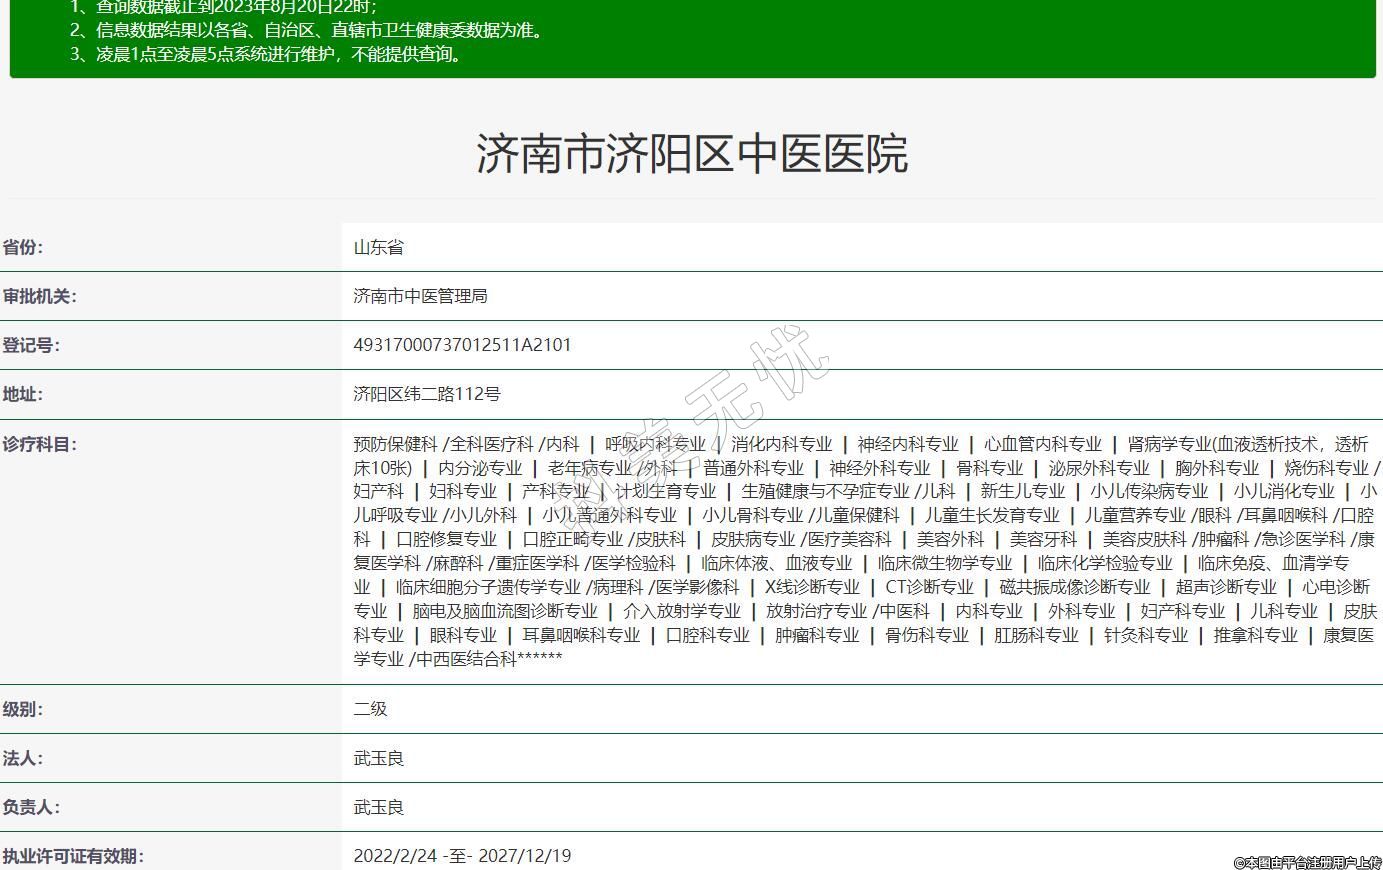The image size is (1383, 870).
Task: Select the 登记号 row label
Action: pyautogui.click(x=31, y=346)
